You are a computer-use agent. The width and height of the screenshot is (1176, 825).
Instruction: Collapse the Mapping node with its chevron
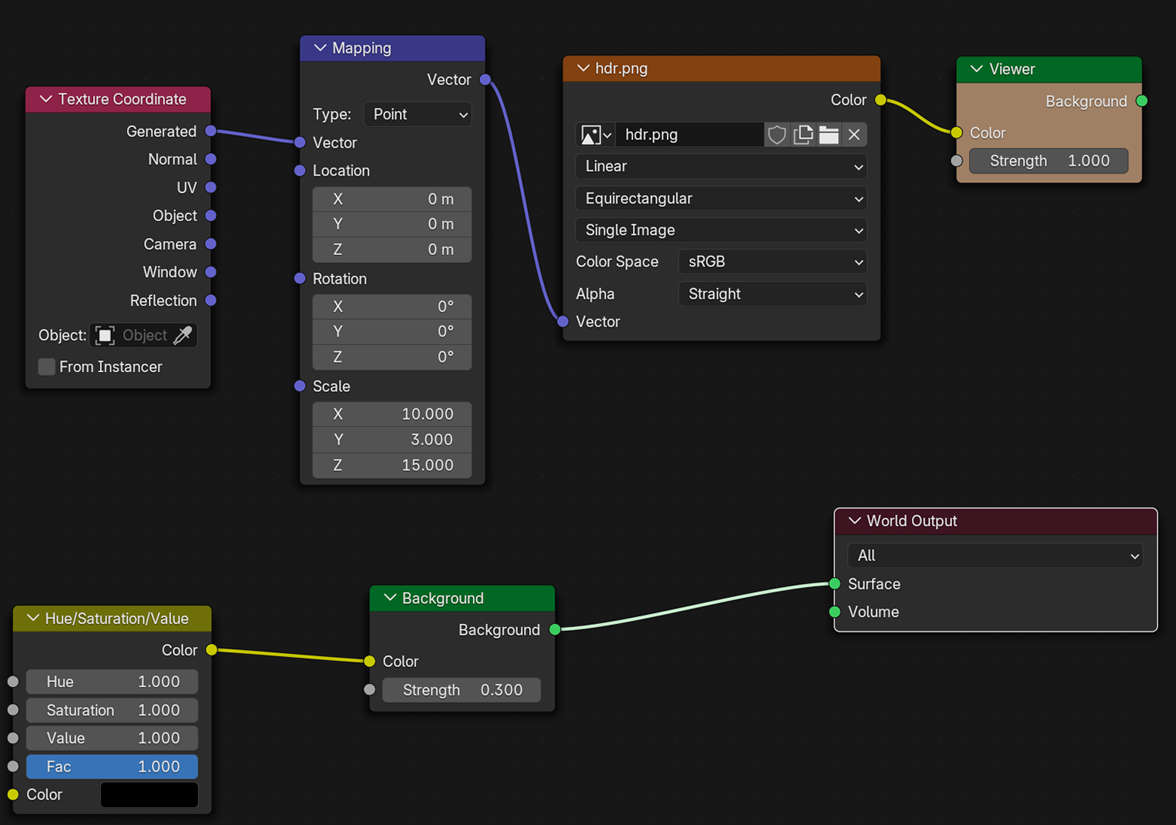click(318, 47)
